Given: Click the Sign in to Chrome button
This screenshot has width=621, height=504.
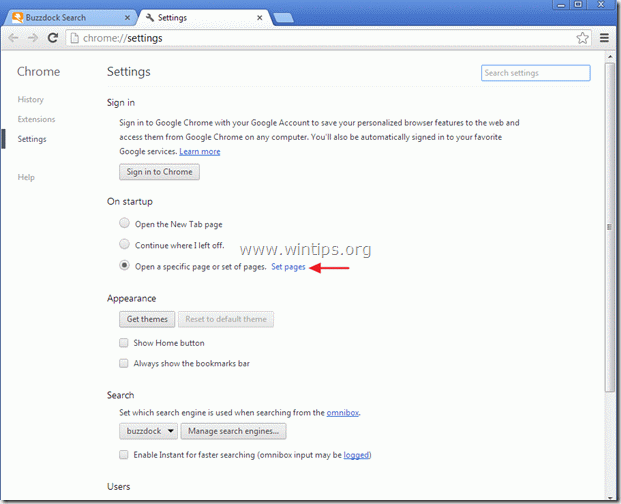Looking at the screenshot, I should pos(159,172).
